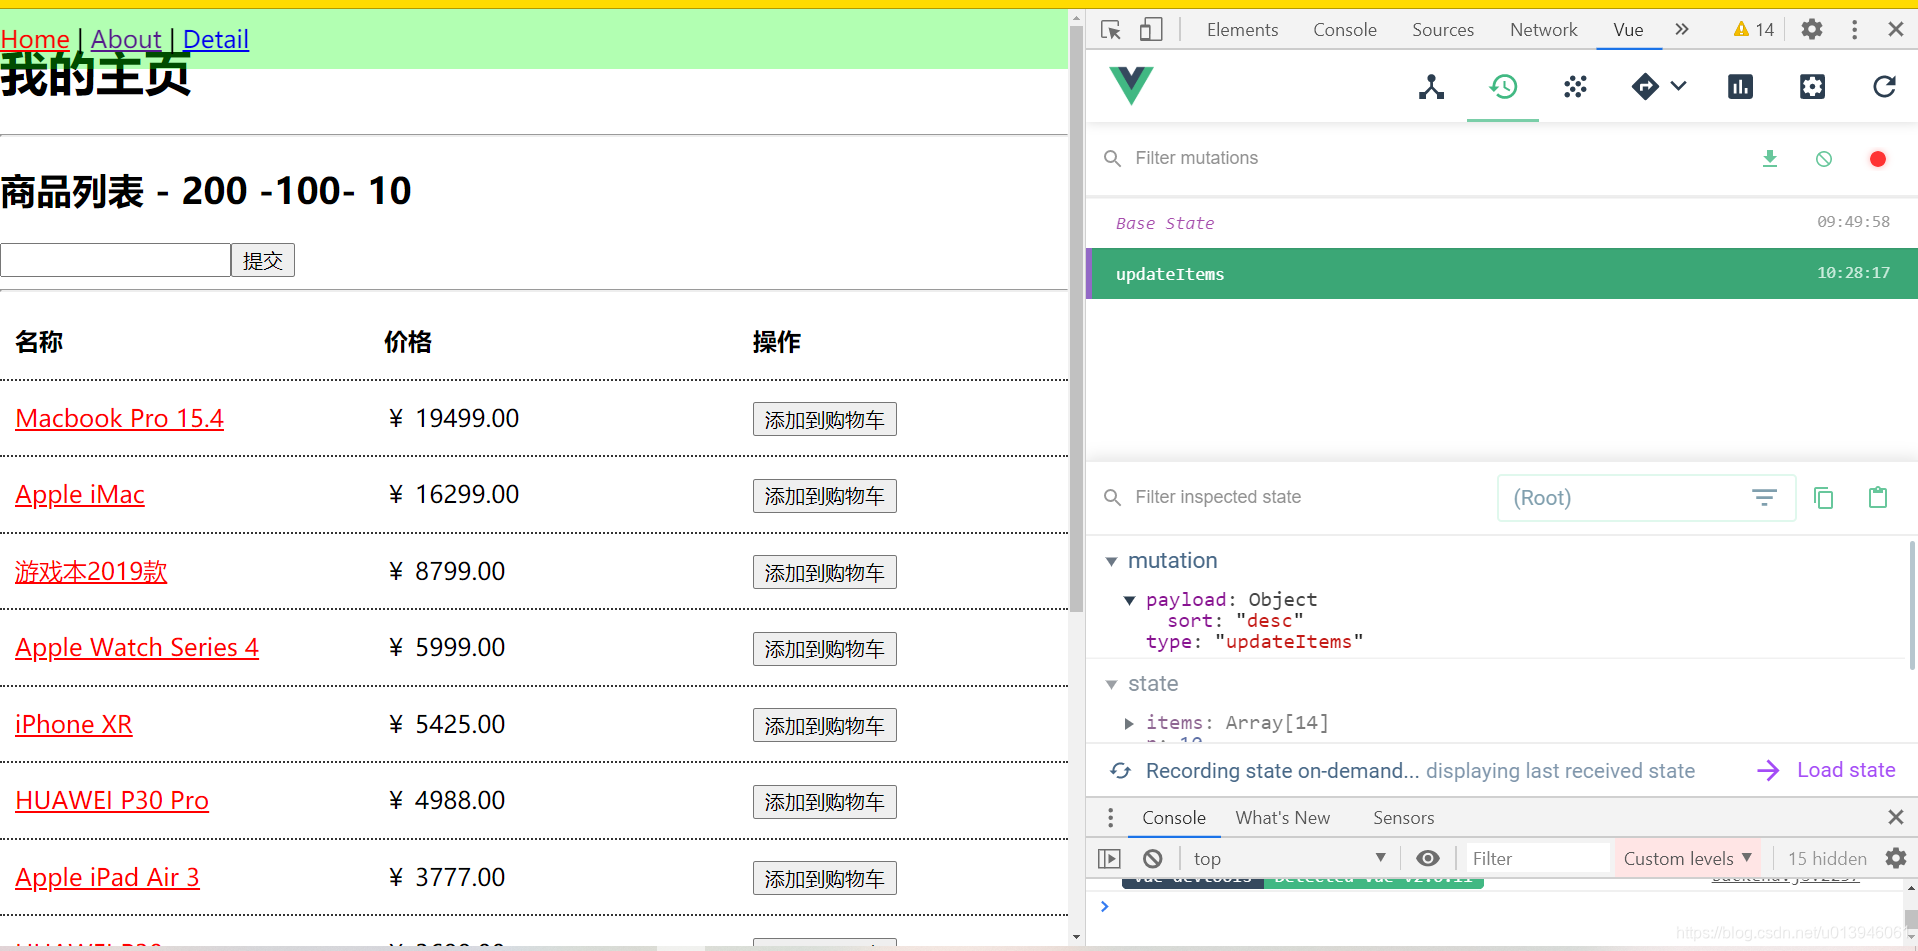Click the Load state button

(x=1826, y=770)
